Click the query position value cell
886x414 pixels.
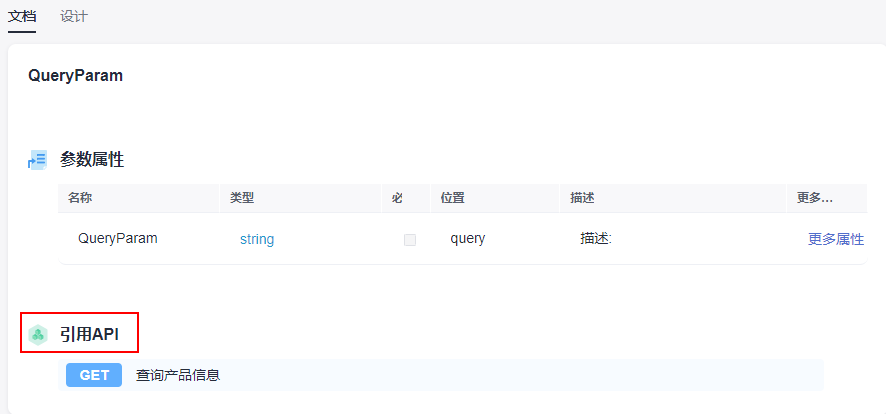click(468, 239)
